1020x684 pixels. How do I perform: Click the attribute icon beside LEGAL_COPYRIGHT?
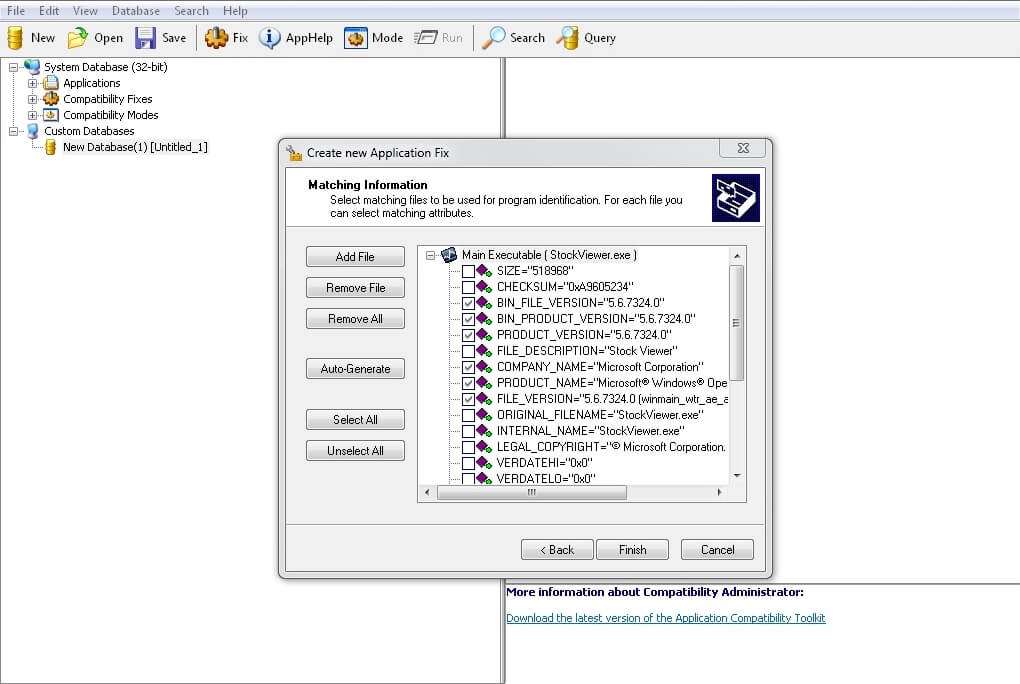point(484,446)
